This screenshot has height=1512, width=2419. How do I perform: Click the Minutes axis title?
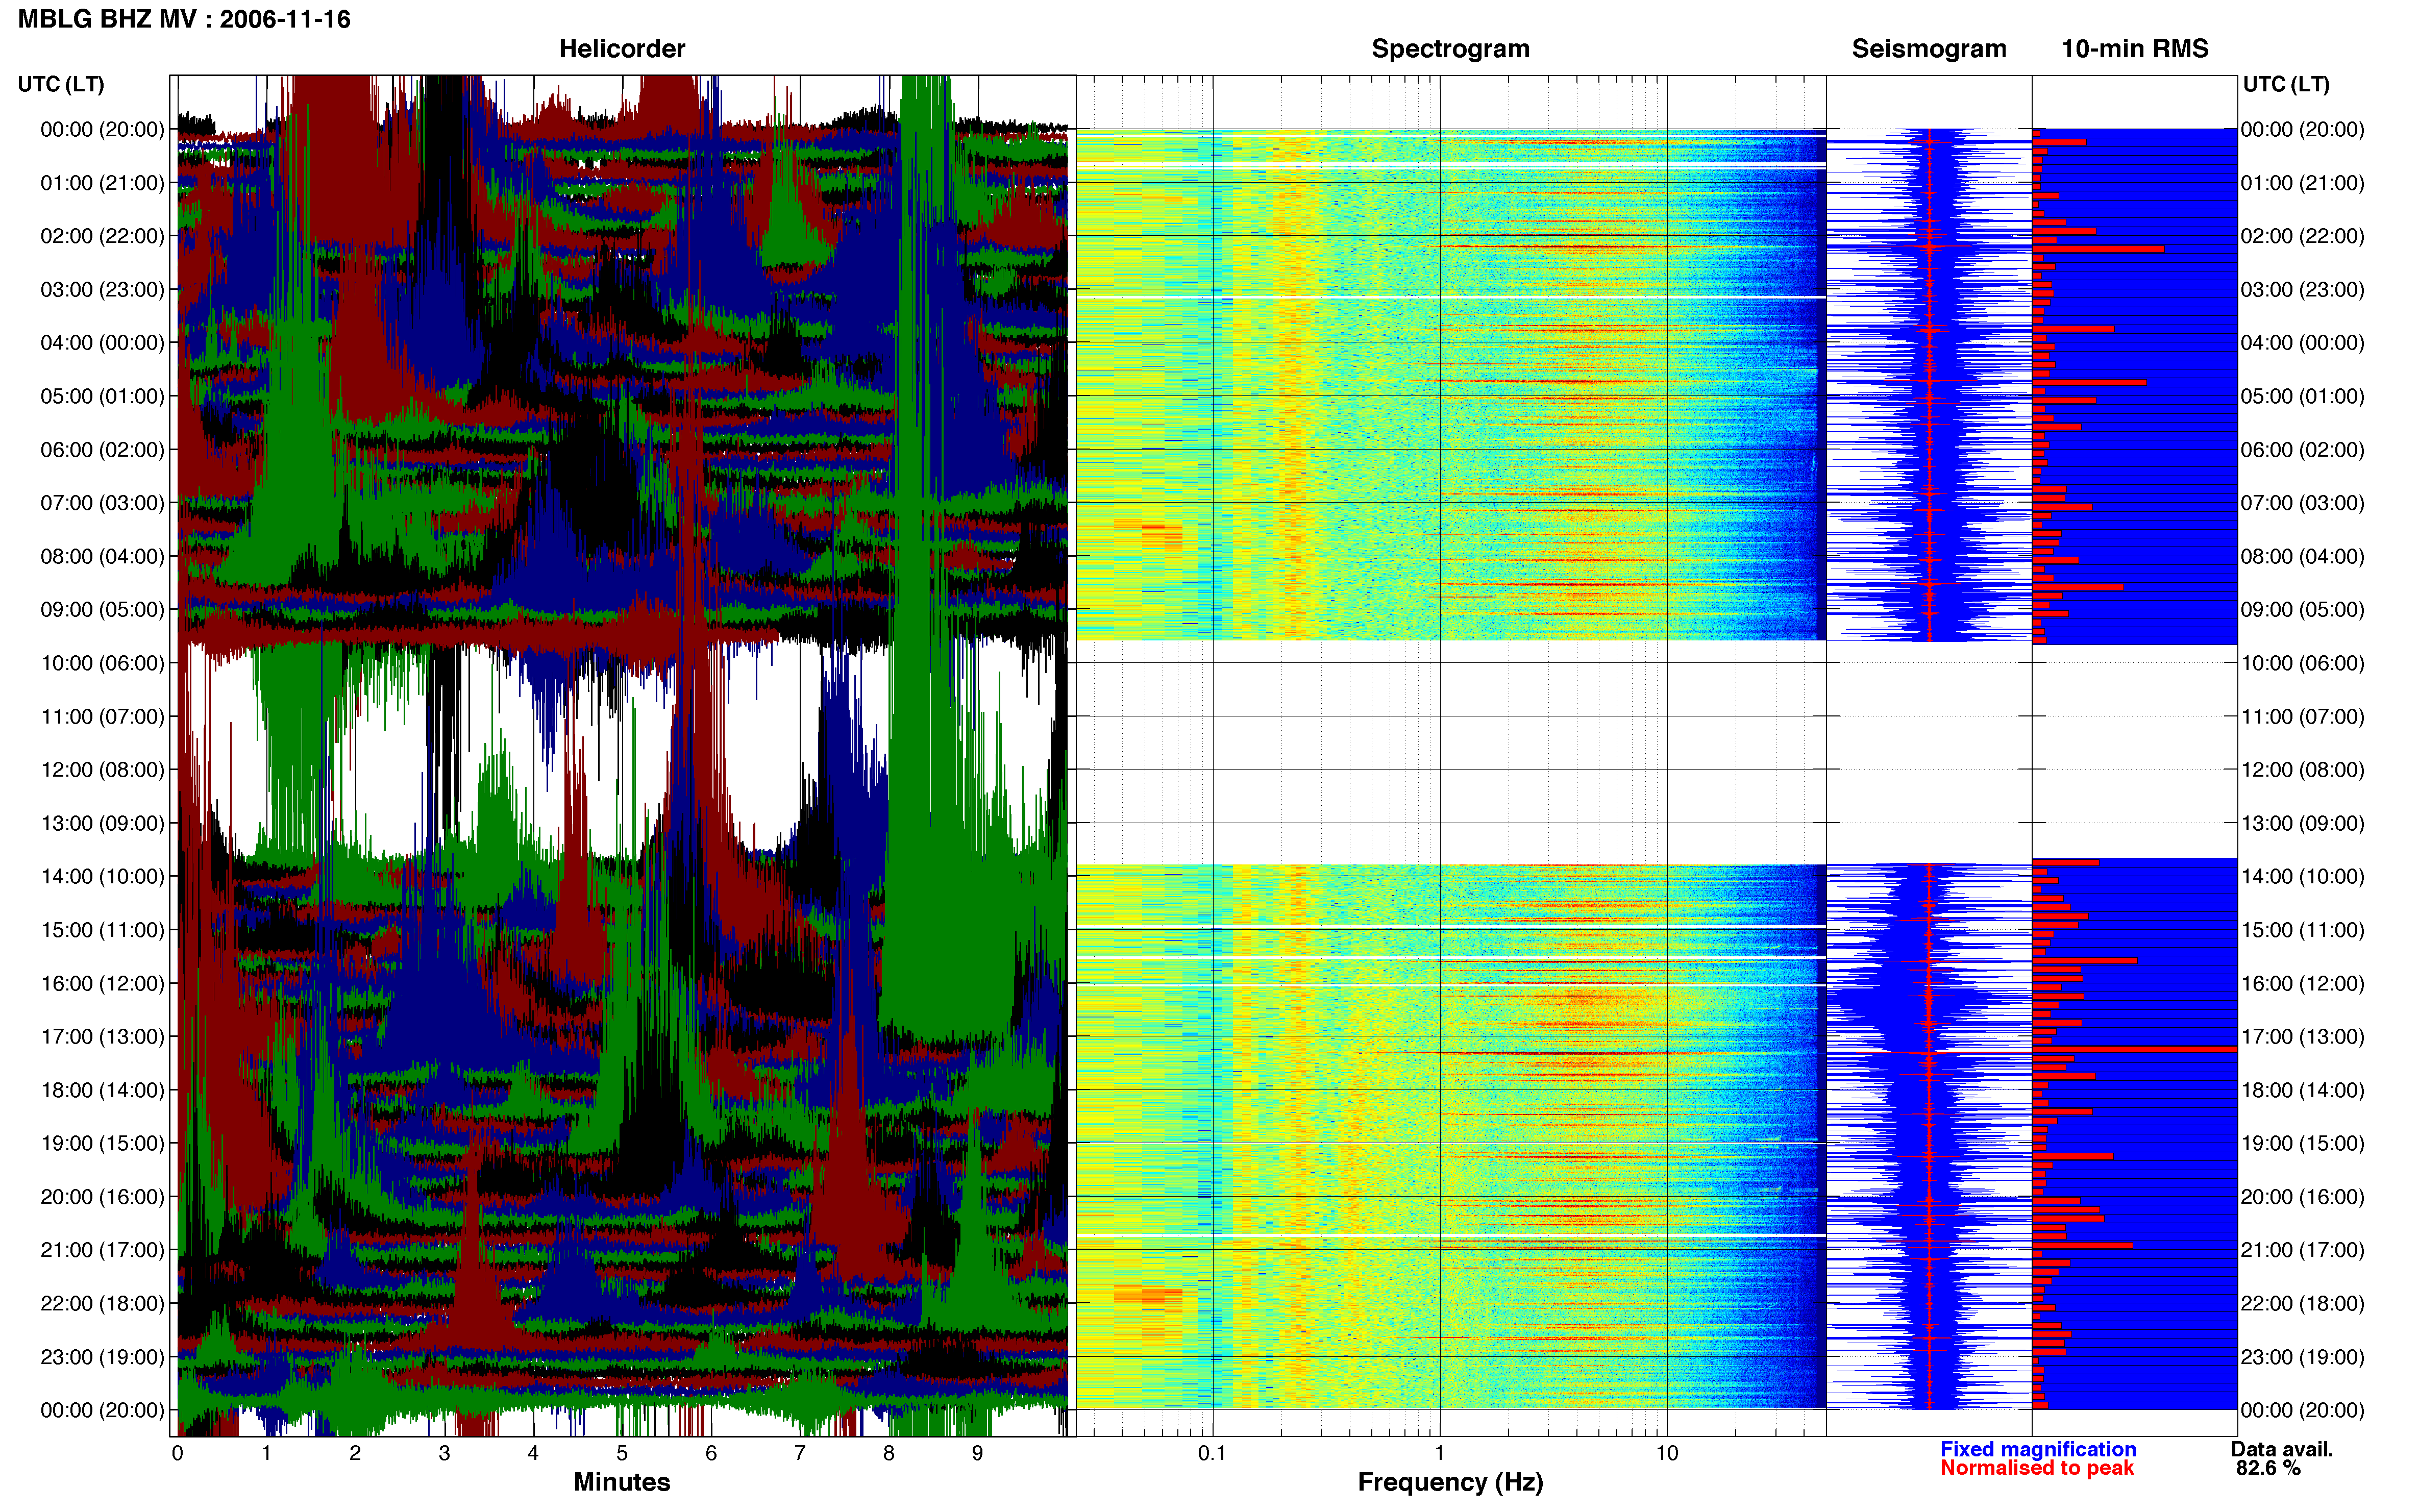tap(621, 1482)
